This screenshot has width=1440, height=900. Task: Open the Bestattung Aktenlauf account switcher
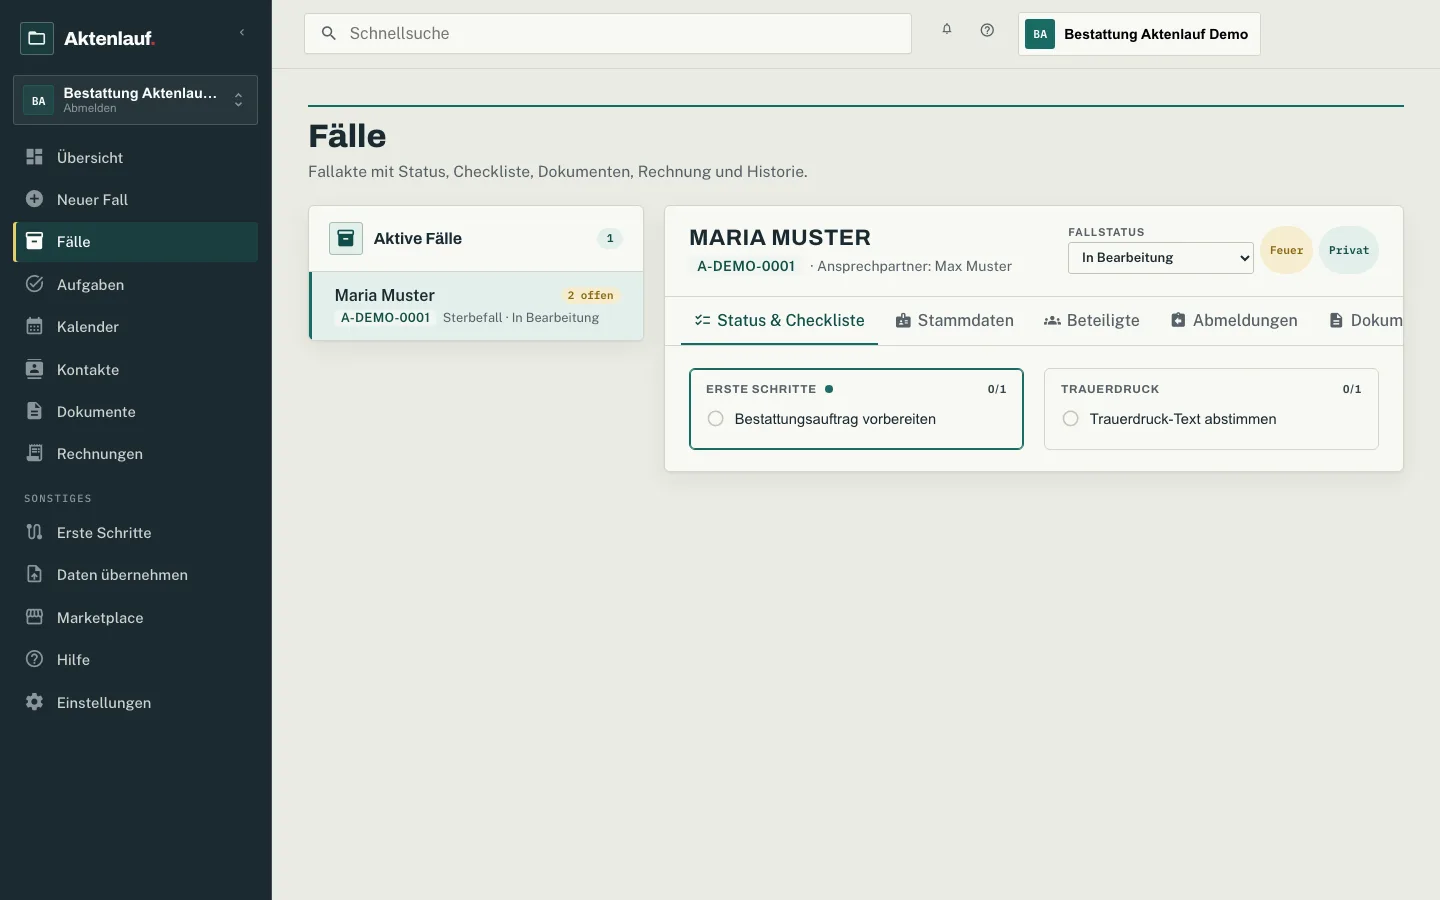pos(135,100)
